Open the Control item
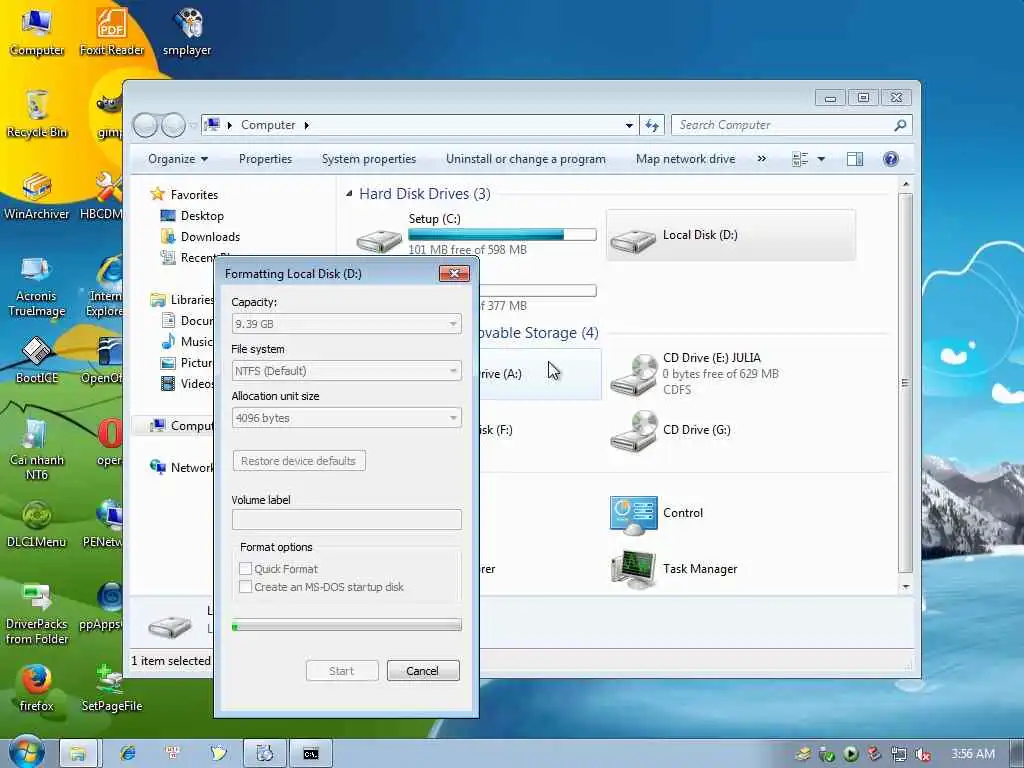The image size is (1024, 768). [656, 514]
